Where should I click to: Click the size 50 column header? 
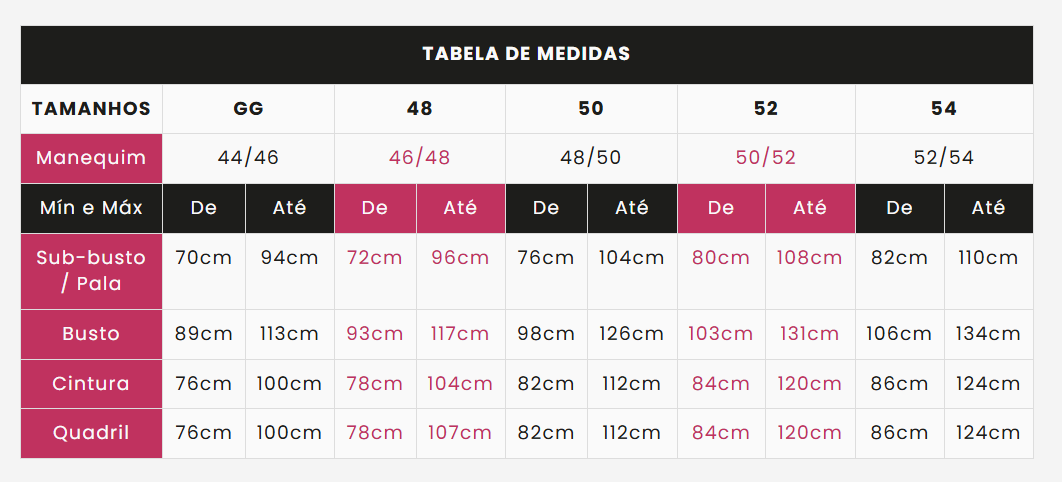[591, 109]
